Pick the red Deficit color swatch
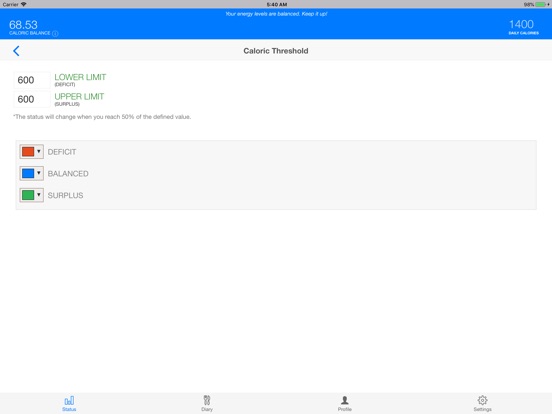 [28, 152]
